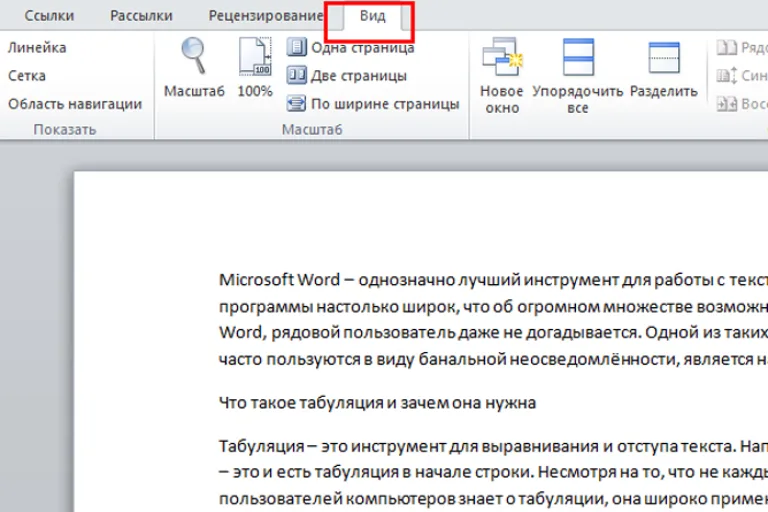Click the Упорядочить все icon
This screenshot has height=512, width=768.
click(578, 57)
